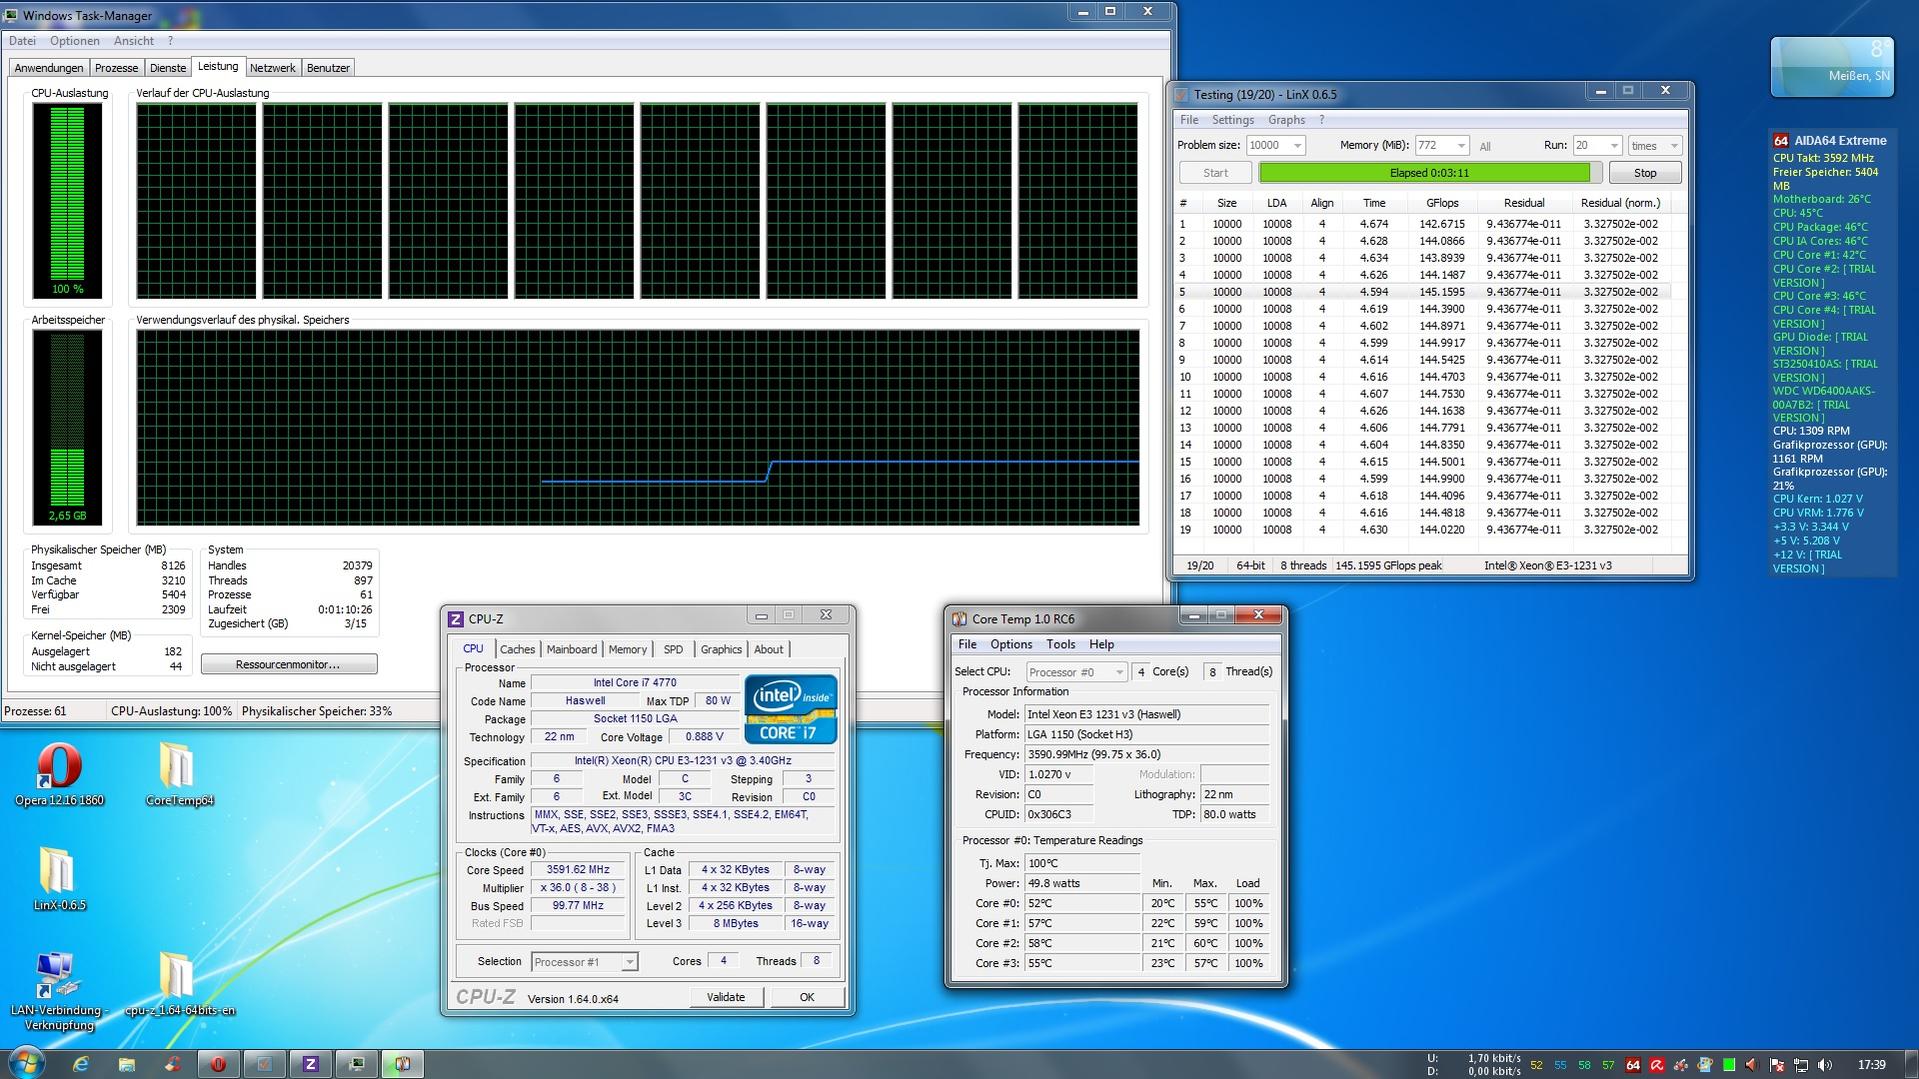This screenshot has height=1079, width=1919.
Task: Switch to the Dienste tab
Action: 168,68
